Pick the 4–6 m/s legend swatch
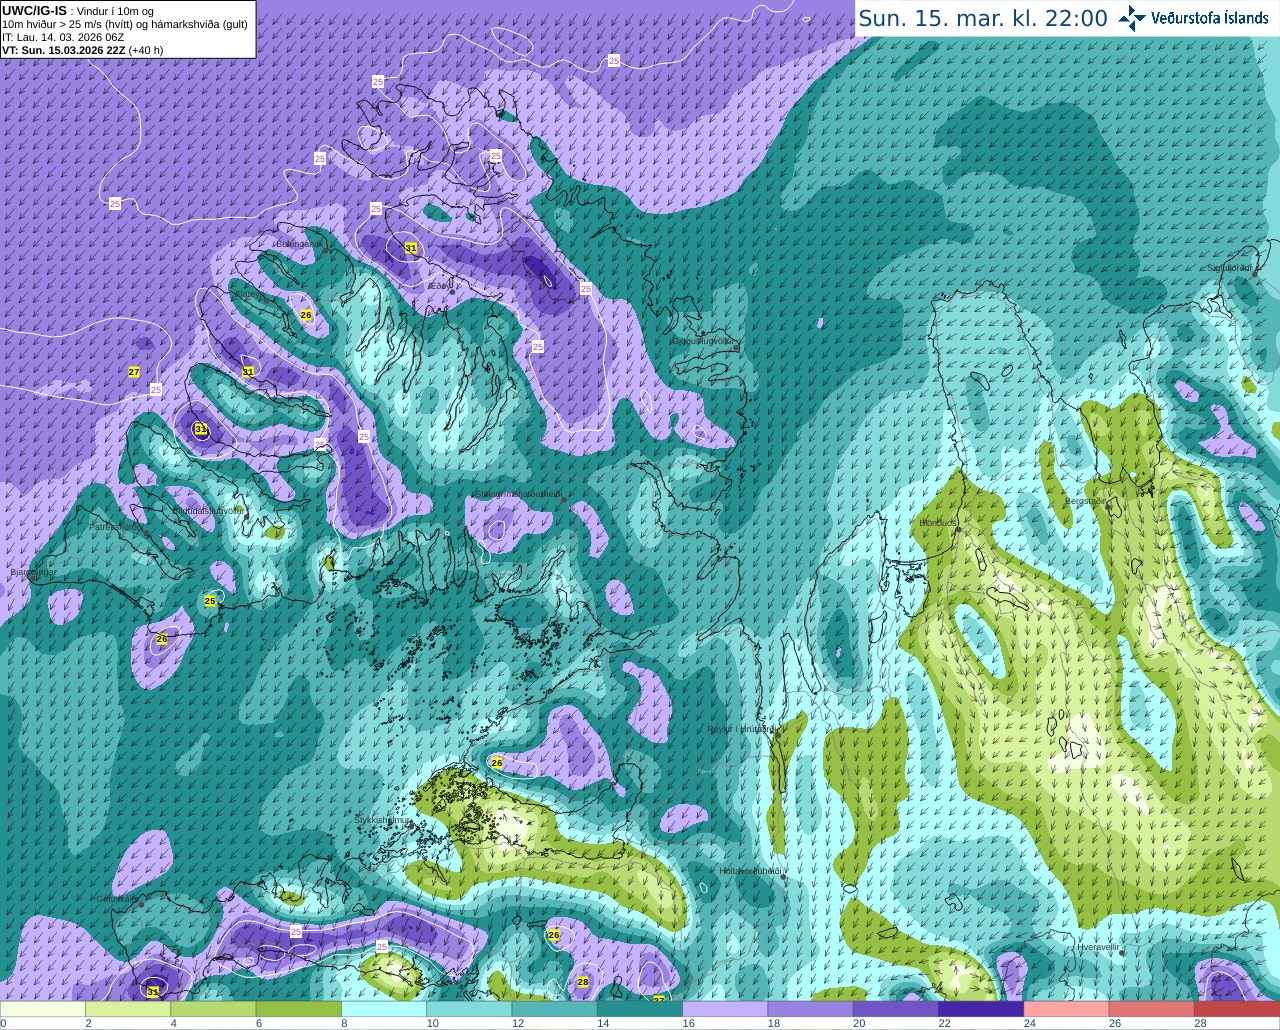Viewport: 1280px width, 1030px height. click(x=213, y=1009)
